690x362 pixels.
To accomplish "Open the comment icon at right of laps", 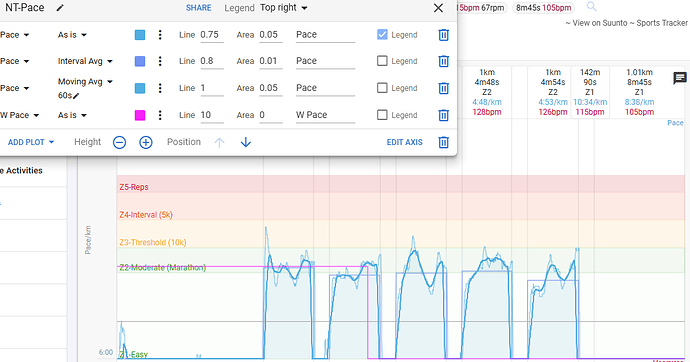I will tap(680, 78).
